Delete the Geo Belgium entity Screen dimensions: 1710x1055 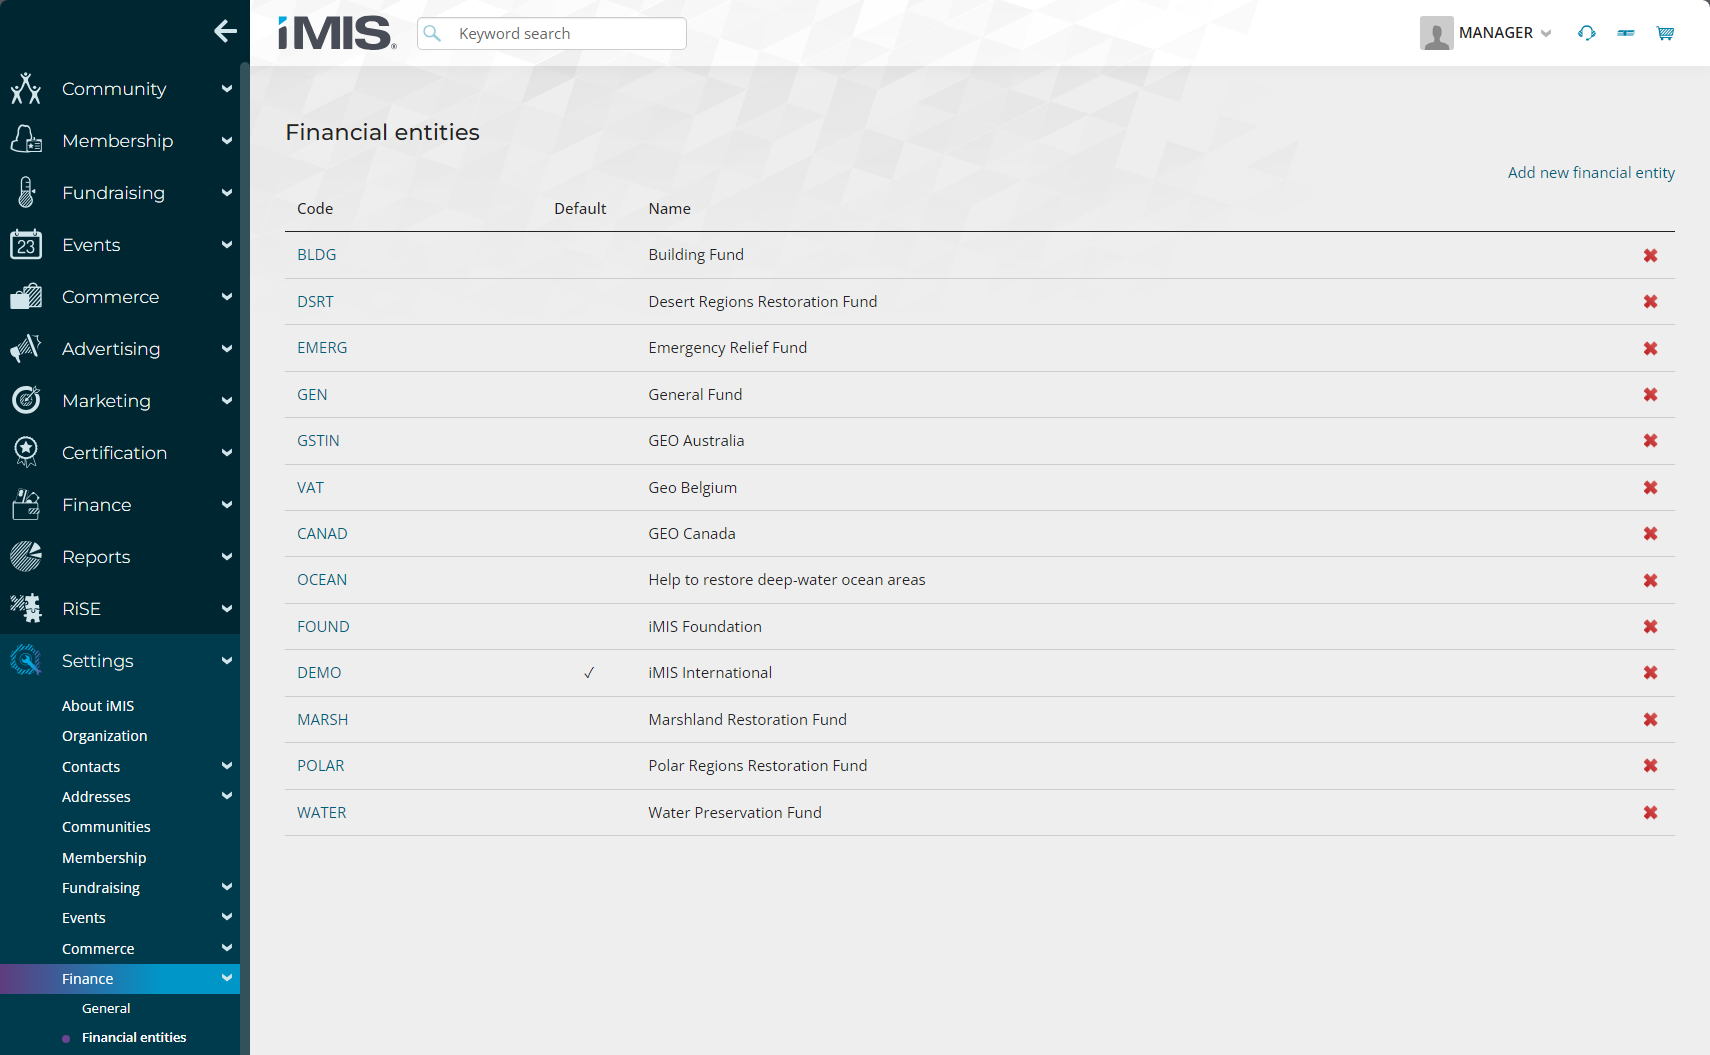coord(1650,488)
